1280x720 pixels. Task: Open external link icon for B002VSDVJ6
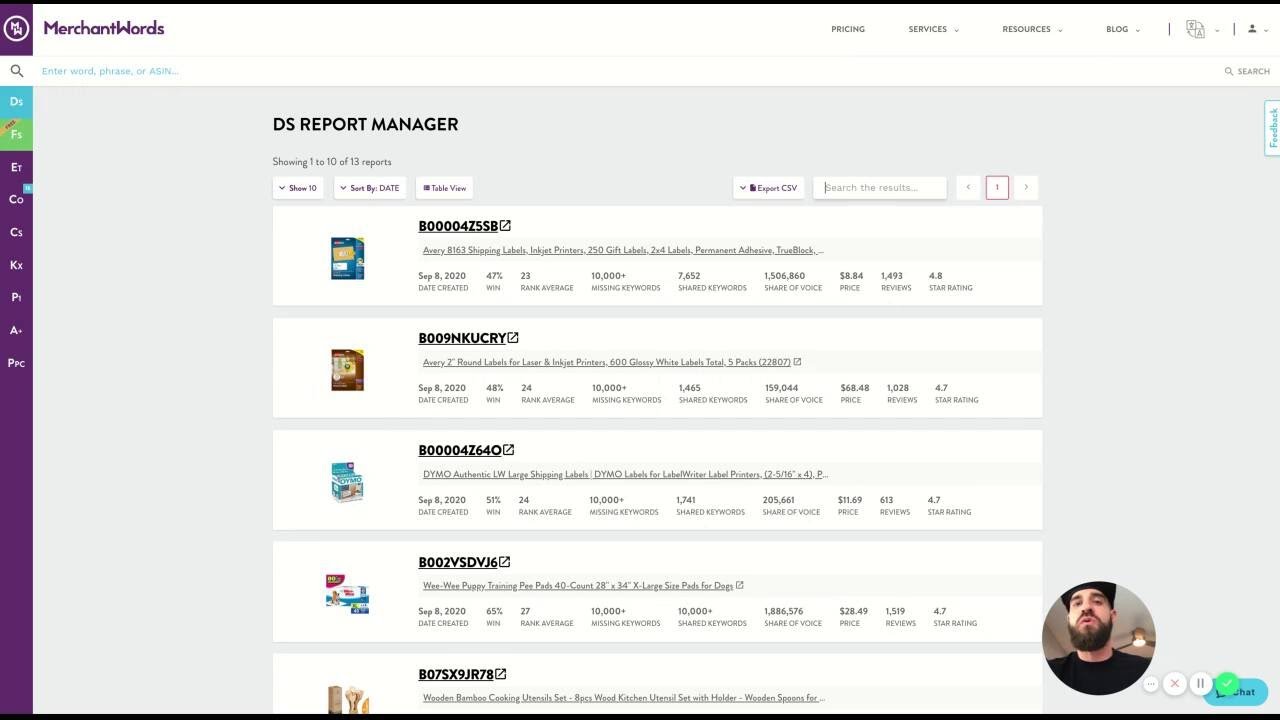click(x=505, y=562)
